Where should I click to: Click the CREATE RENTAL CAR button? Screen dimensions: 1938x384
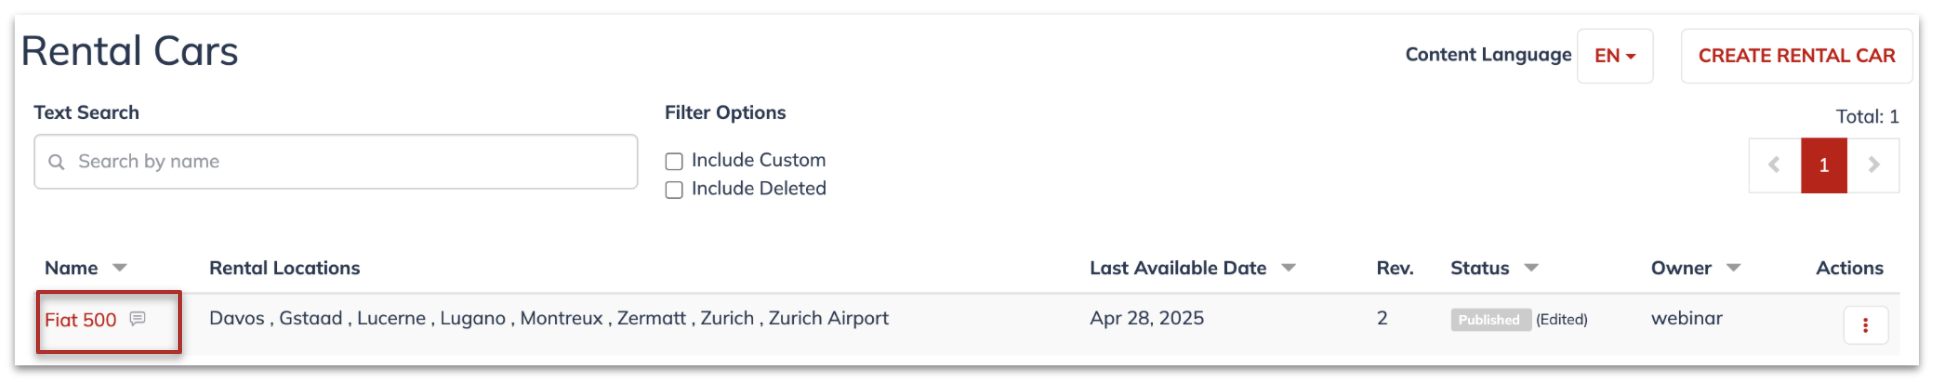click(x=1797, y=56)
